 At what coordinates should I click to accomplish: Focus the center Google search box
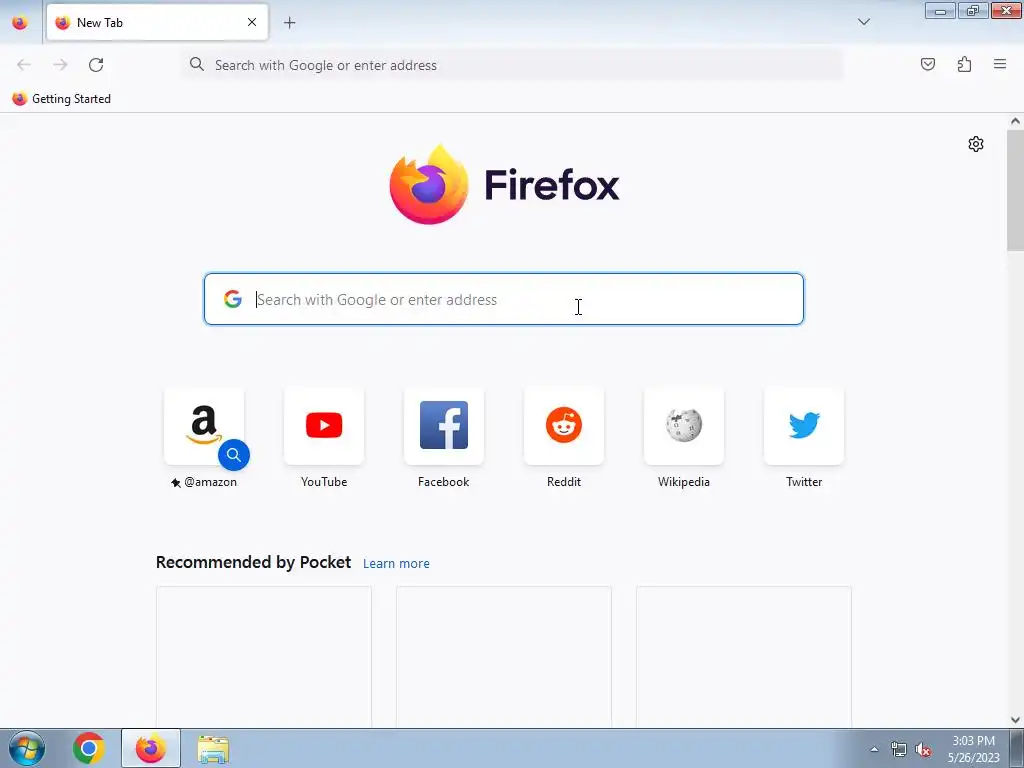click(504, 299)
